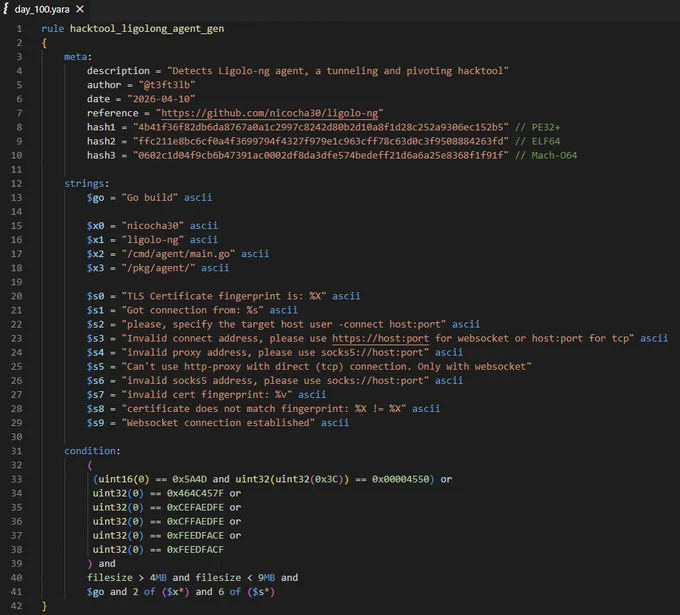This screenshot has height=615, width=680.
Task: Click the "/pkg/agent/" string
Action: pyautogui.click(x=158, y=268)
